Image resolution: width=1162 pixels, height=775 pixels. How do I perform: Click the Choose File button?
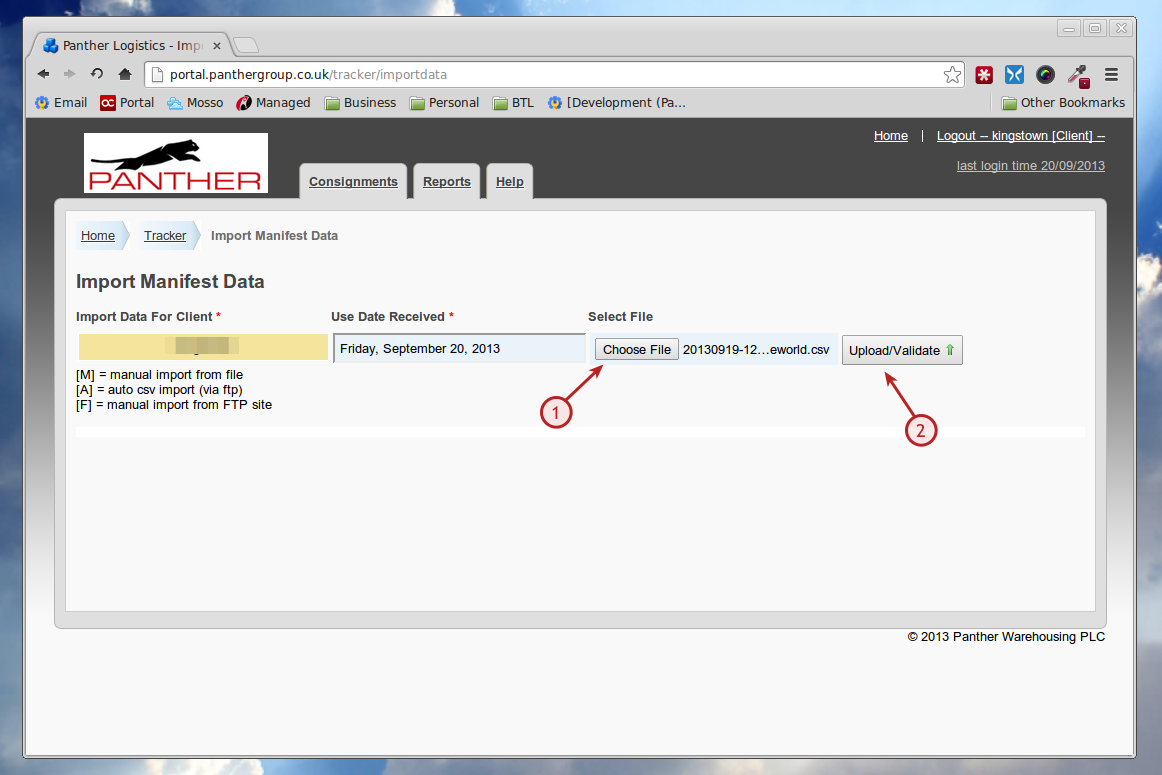coord(637,350)
